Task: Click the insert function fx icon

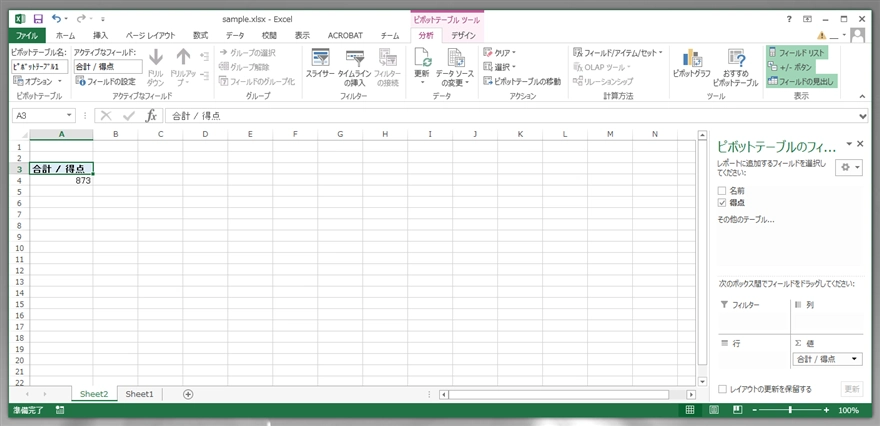Action: 151,116
